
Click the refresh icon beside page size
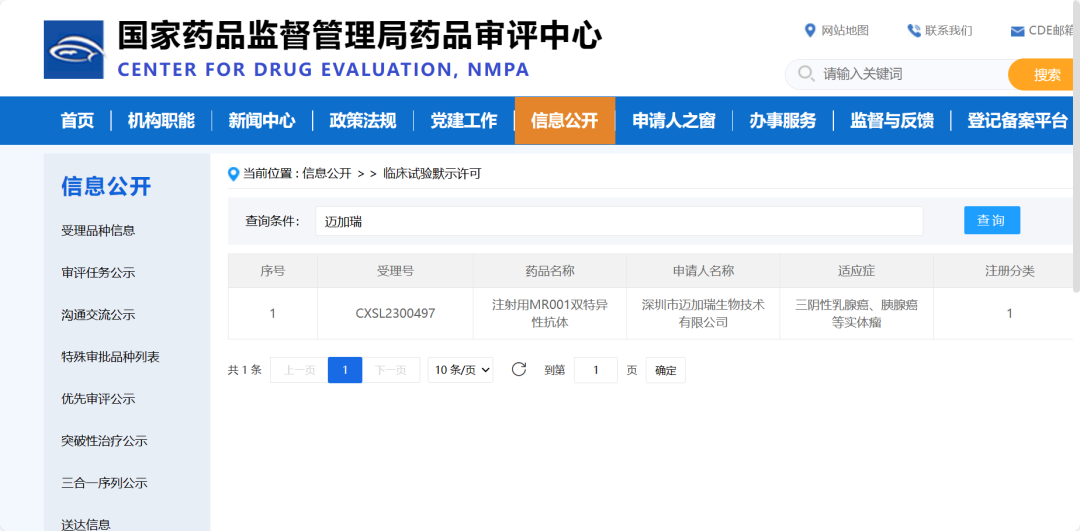518,370
